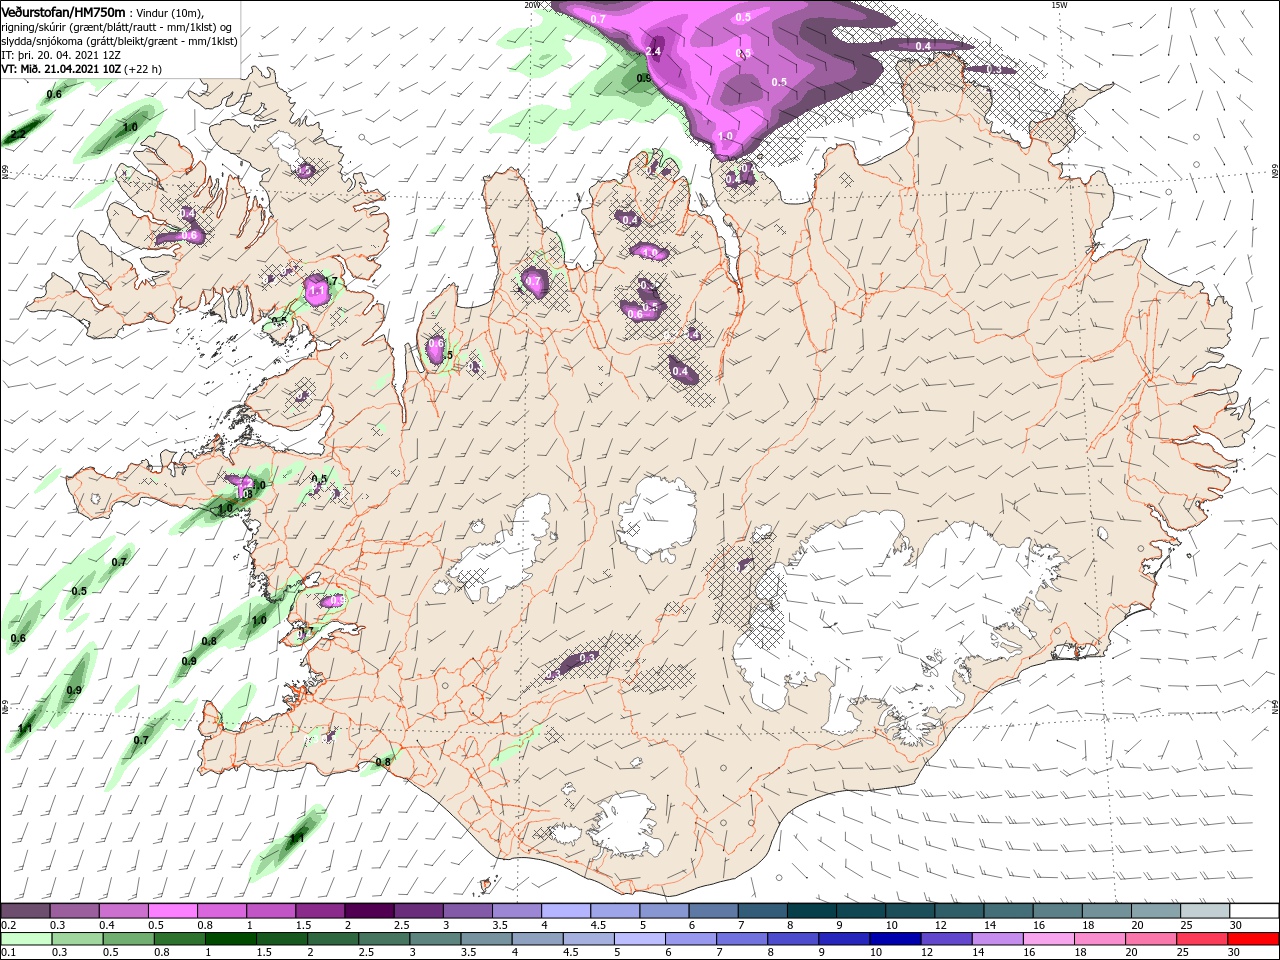Click the 2.2 rainfall value off northwest coast

[18, 134]
